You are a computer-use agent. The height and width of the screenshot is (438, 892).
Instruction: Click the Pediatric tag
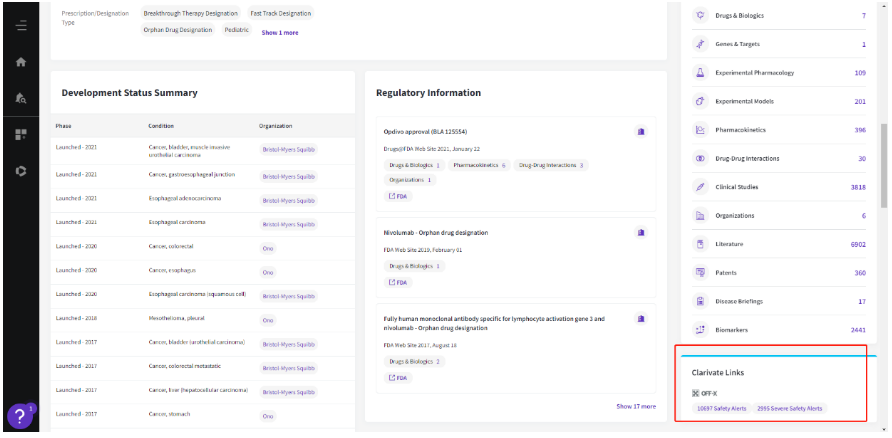pos(237,30)
